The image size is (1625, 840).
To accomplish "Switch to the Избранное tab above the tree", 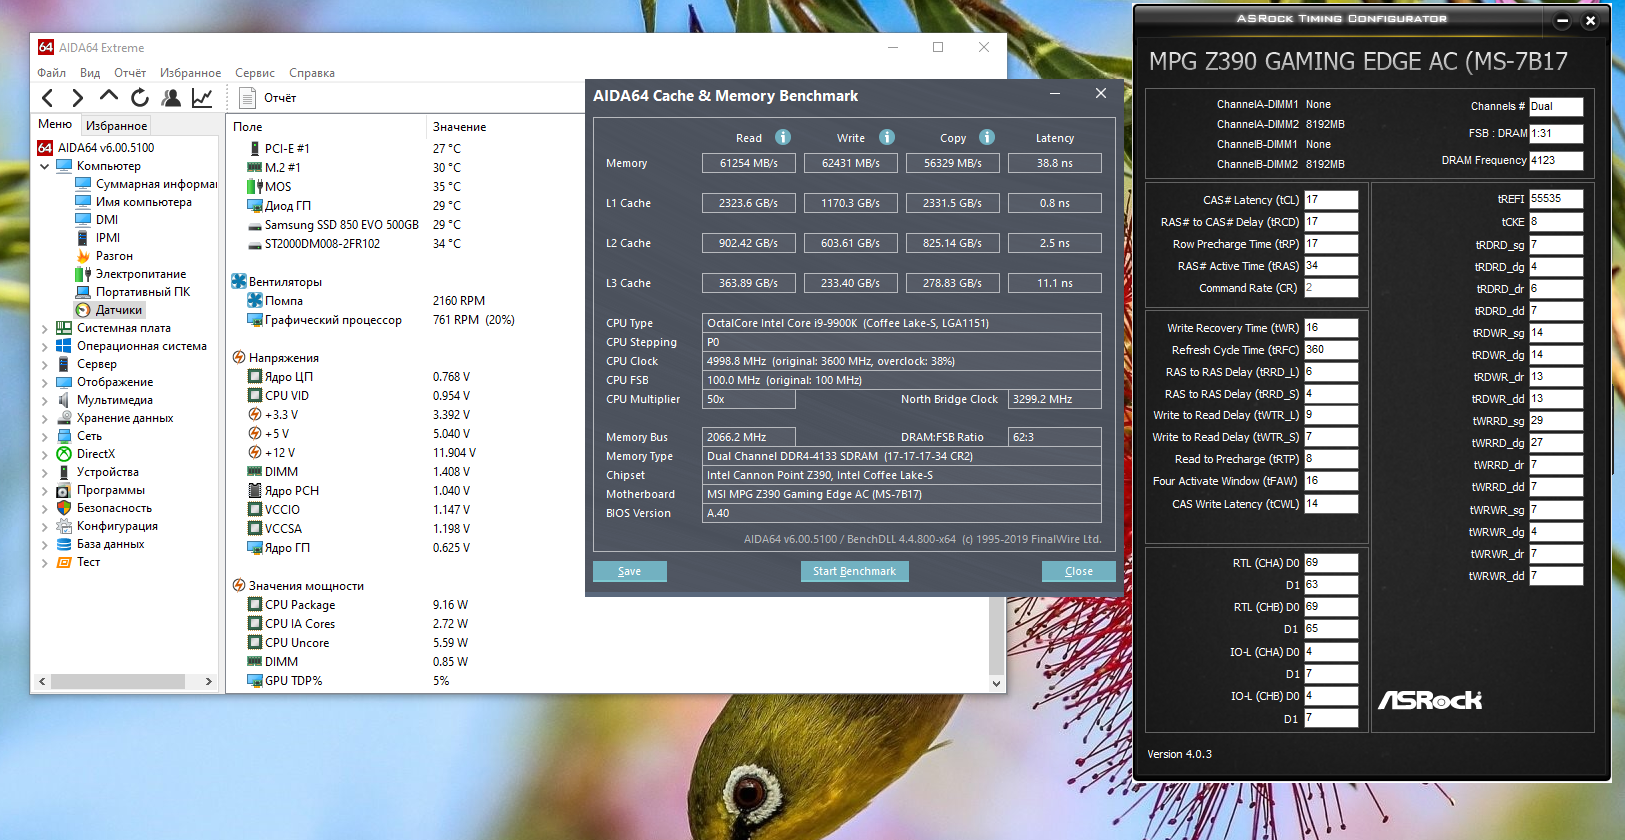I will click(x=116, y=126).
